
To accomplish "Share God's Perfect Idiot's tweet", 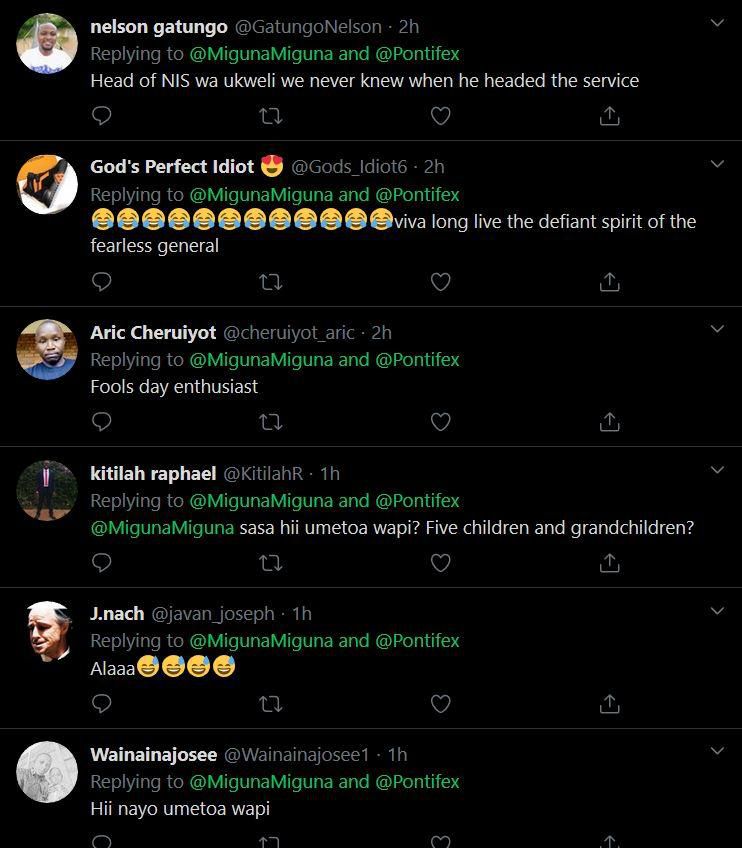I will tap(609, 282).
